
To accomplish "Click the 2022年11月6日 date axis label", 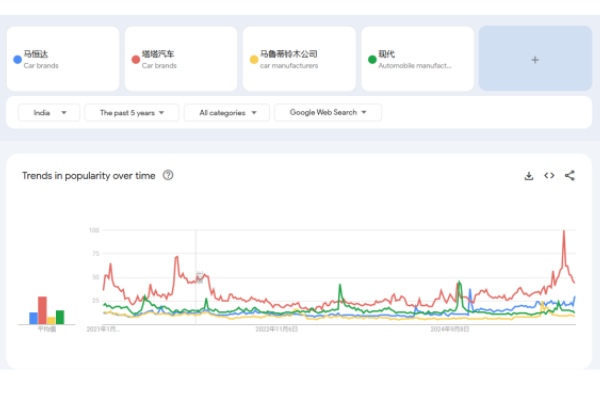I will [277, 329].
